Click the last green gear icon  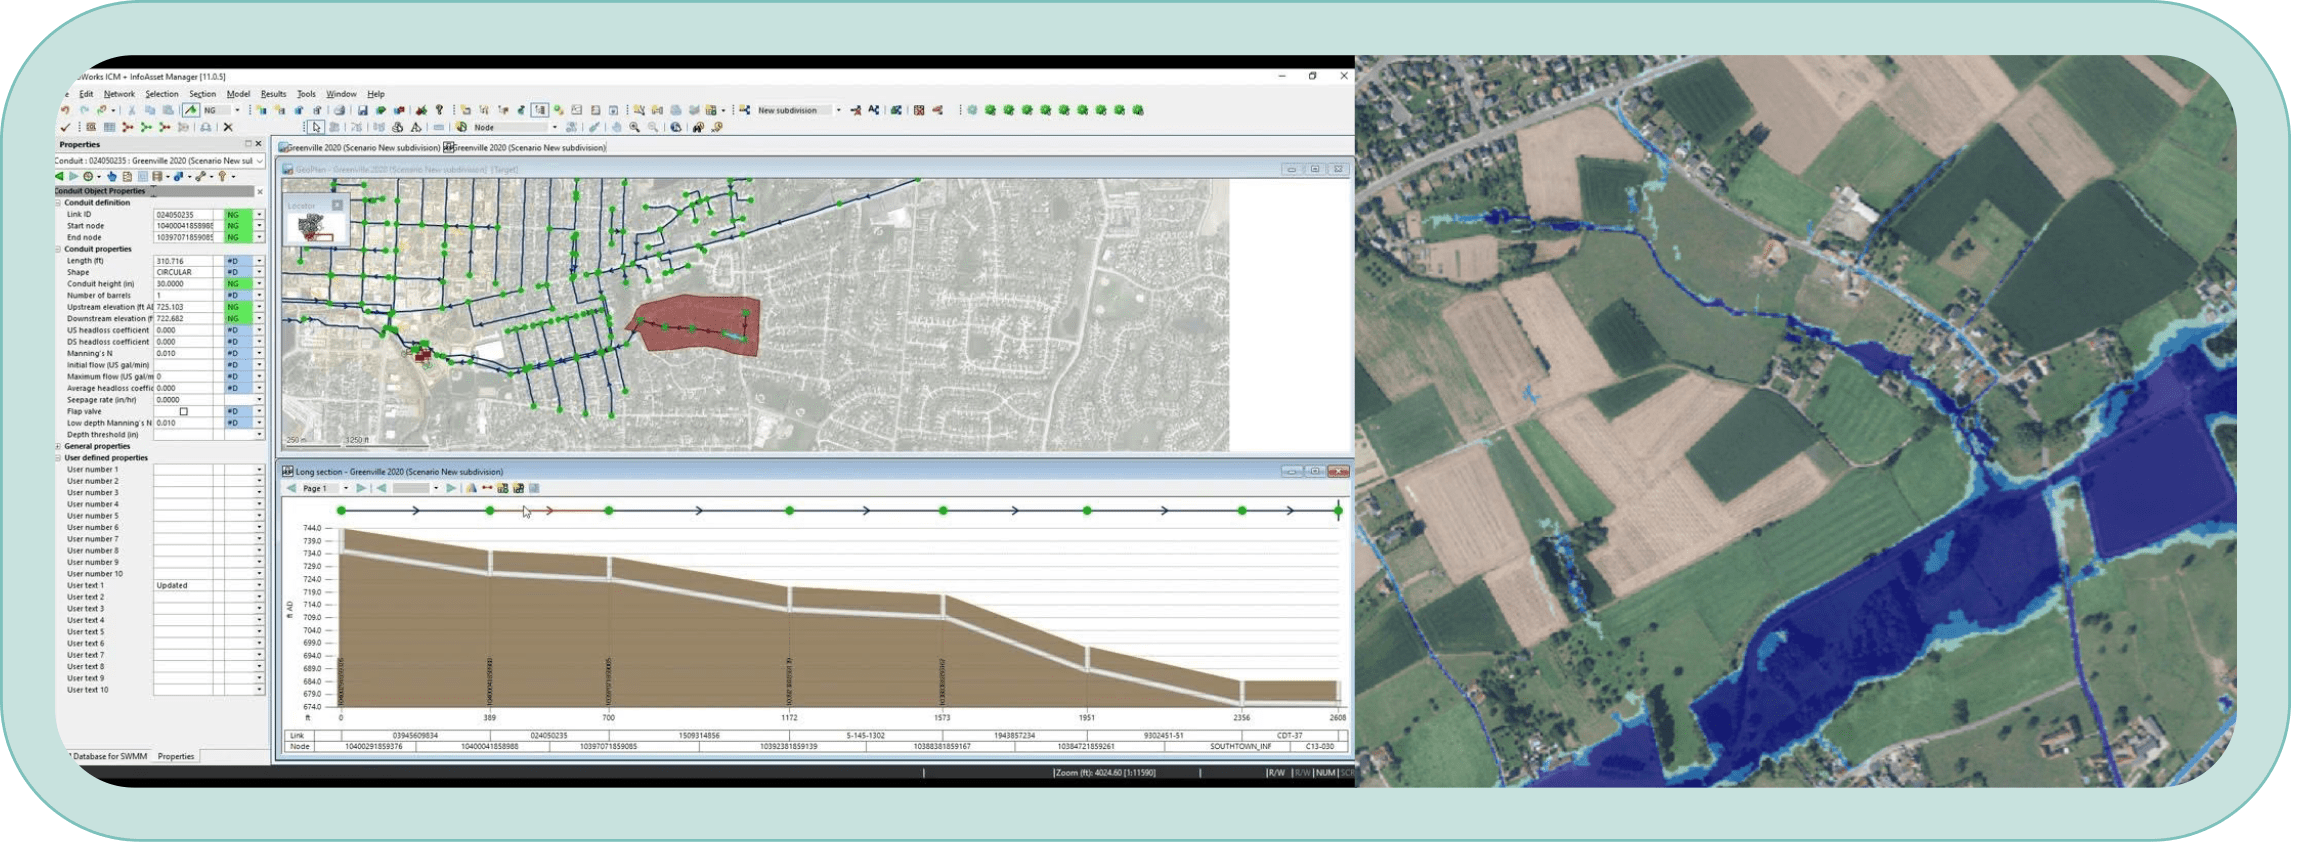tap(1138, 110)
